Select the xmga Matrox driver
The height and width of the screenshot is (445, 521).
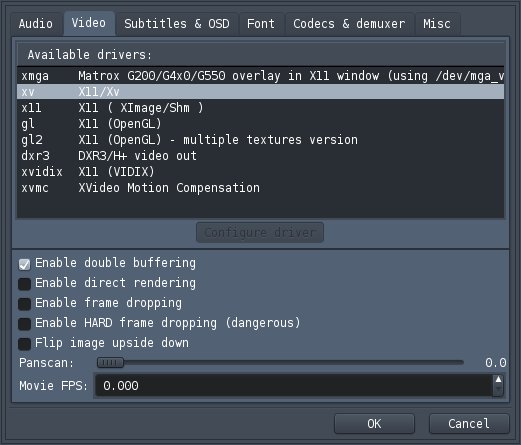260,76
